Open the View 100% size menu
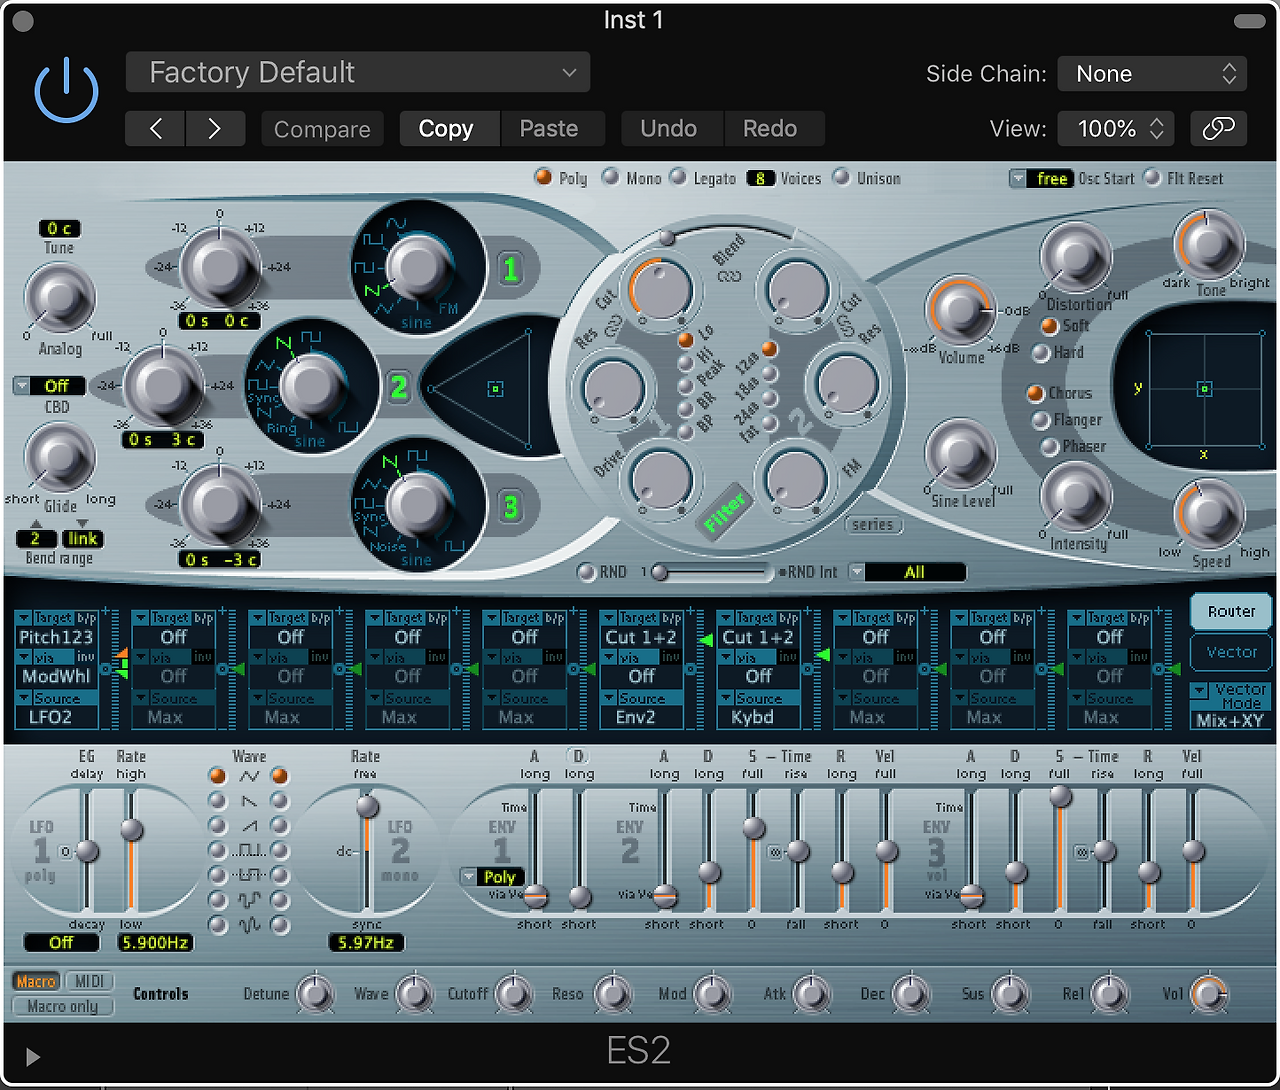Screen dimensions: 1280x1090 (1116, 128)
